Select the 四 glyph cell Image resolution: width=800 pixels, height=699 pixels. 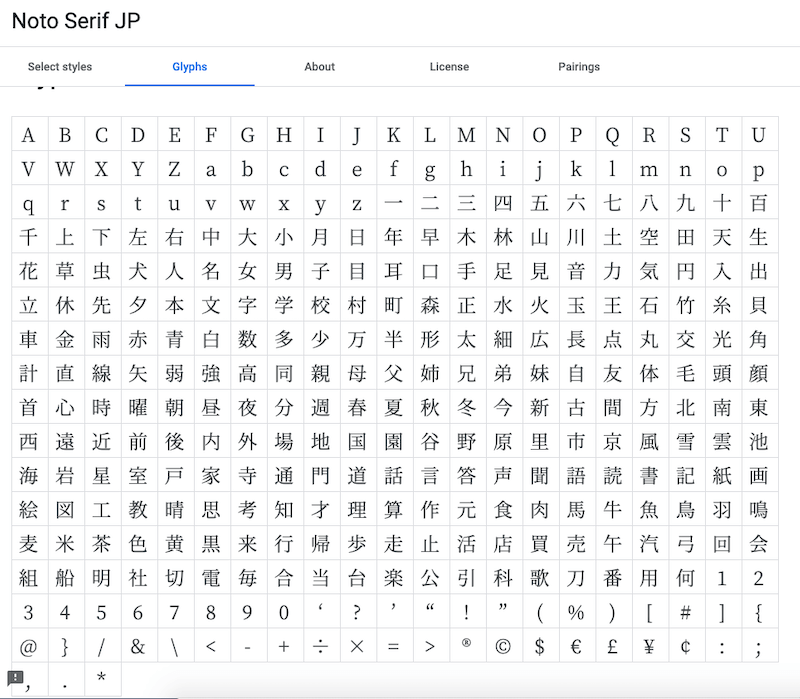click(x=505, y=202)
